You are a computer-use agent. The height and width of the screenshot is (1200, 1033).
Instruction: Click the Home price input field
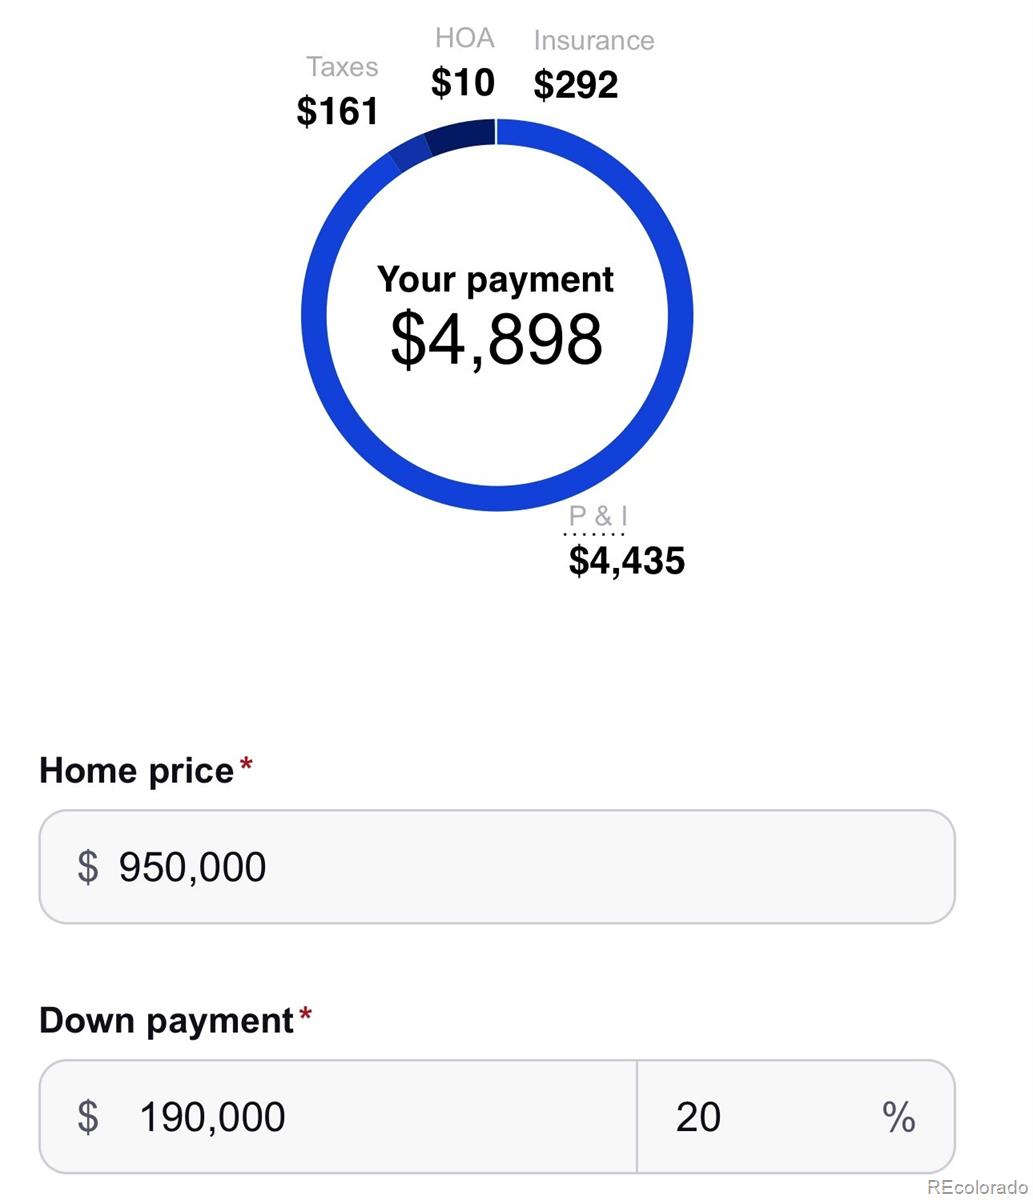pyautogui.click(x=497, y=867)
